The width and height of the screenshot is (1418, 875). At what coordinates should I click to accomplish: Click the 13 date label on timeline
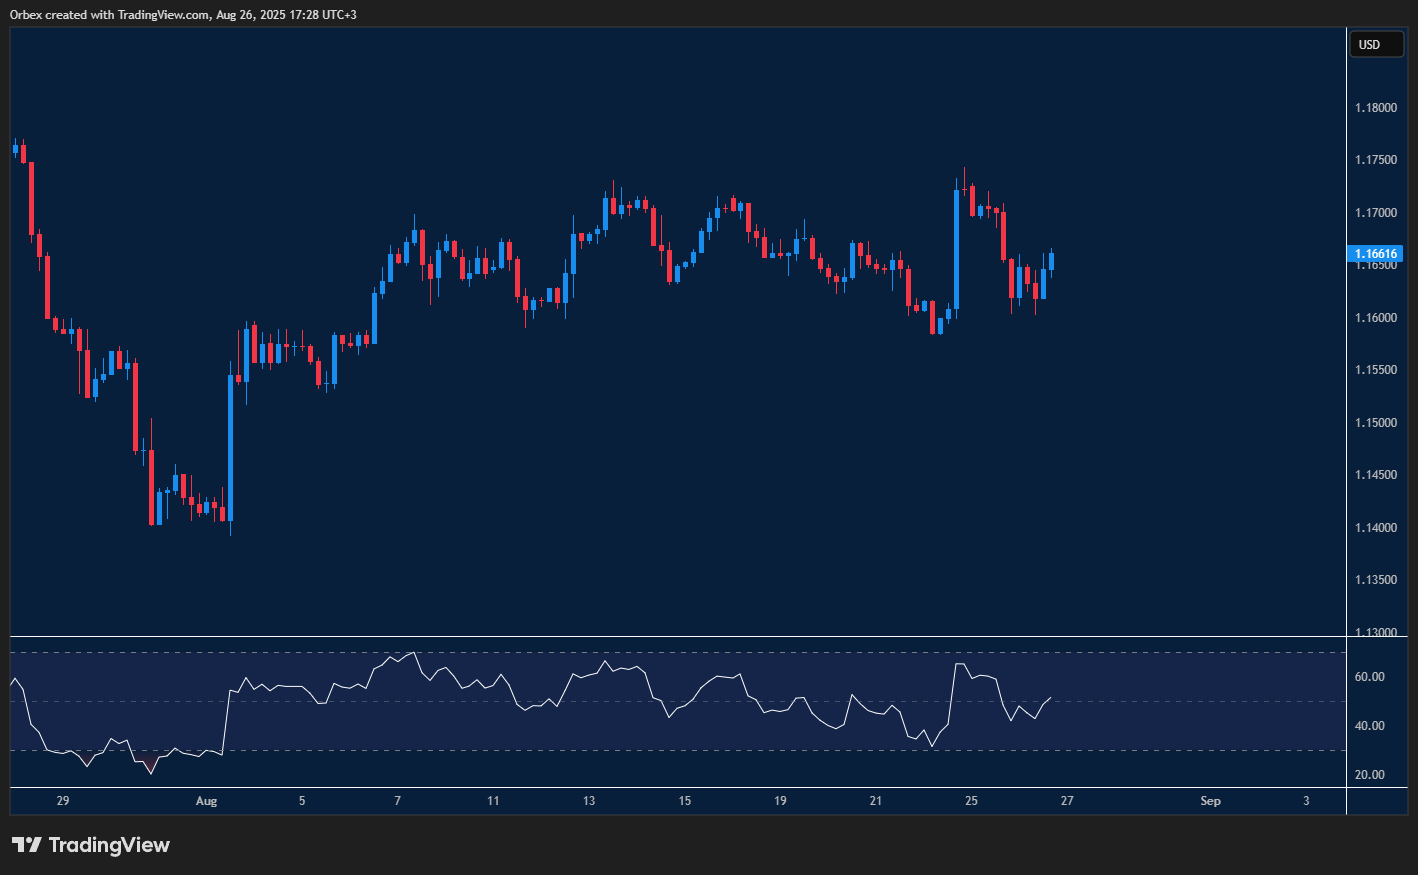point(589,801)
